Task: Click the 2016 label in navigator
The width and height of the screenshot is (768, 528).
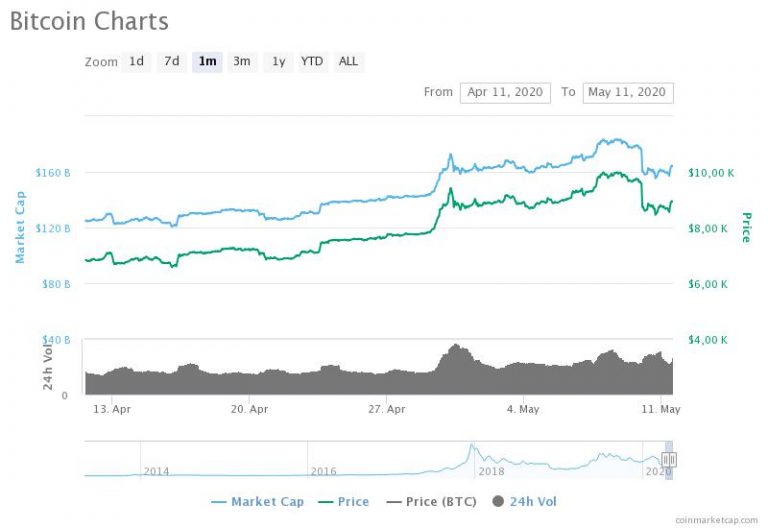Action: 323,471
